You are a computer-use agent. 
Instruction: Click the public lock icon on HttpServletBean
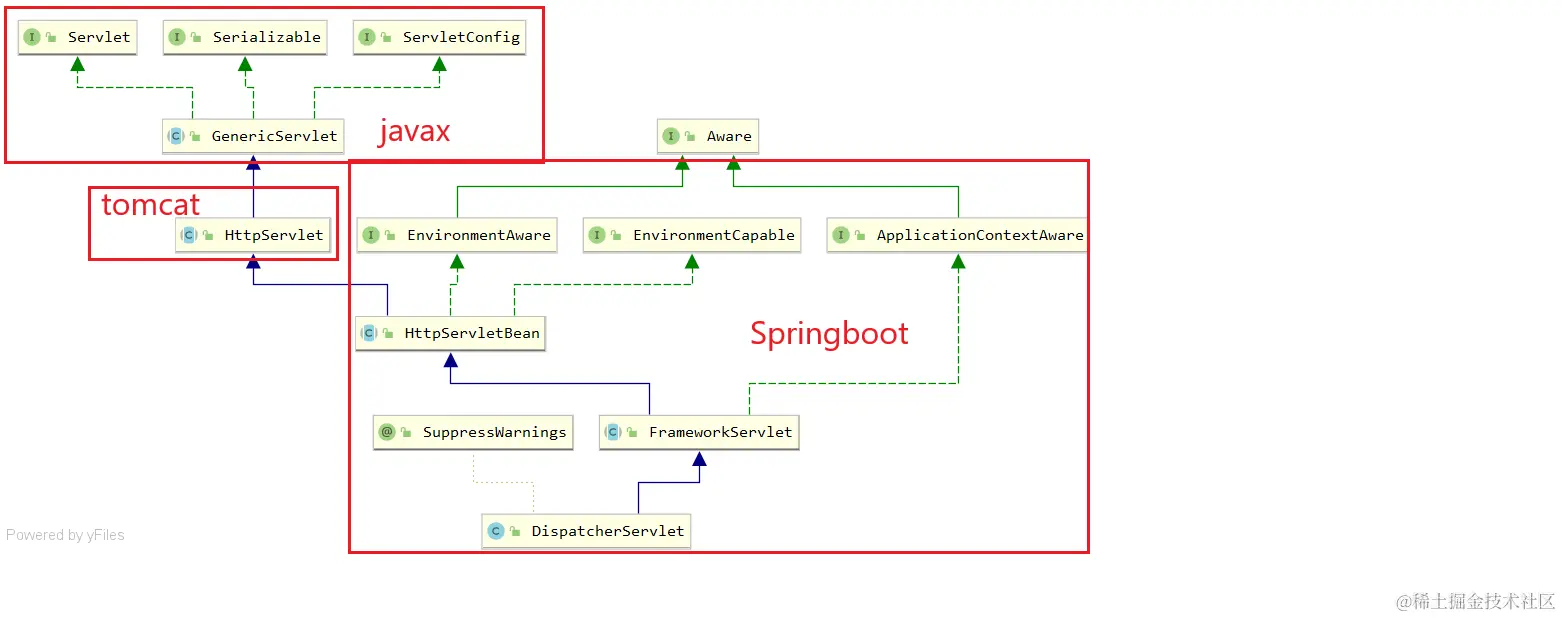point(388,333)
